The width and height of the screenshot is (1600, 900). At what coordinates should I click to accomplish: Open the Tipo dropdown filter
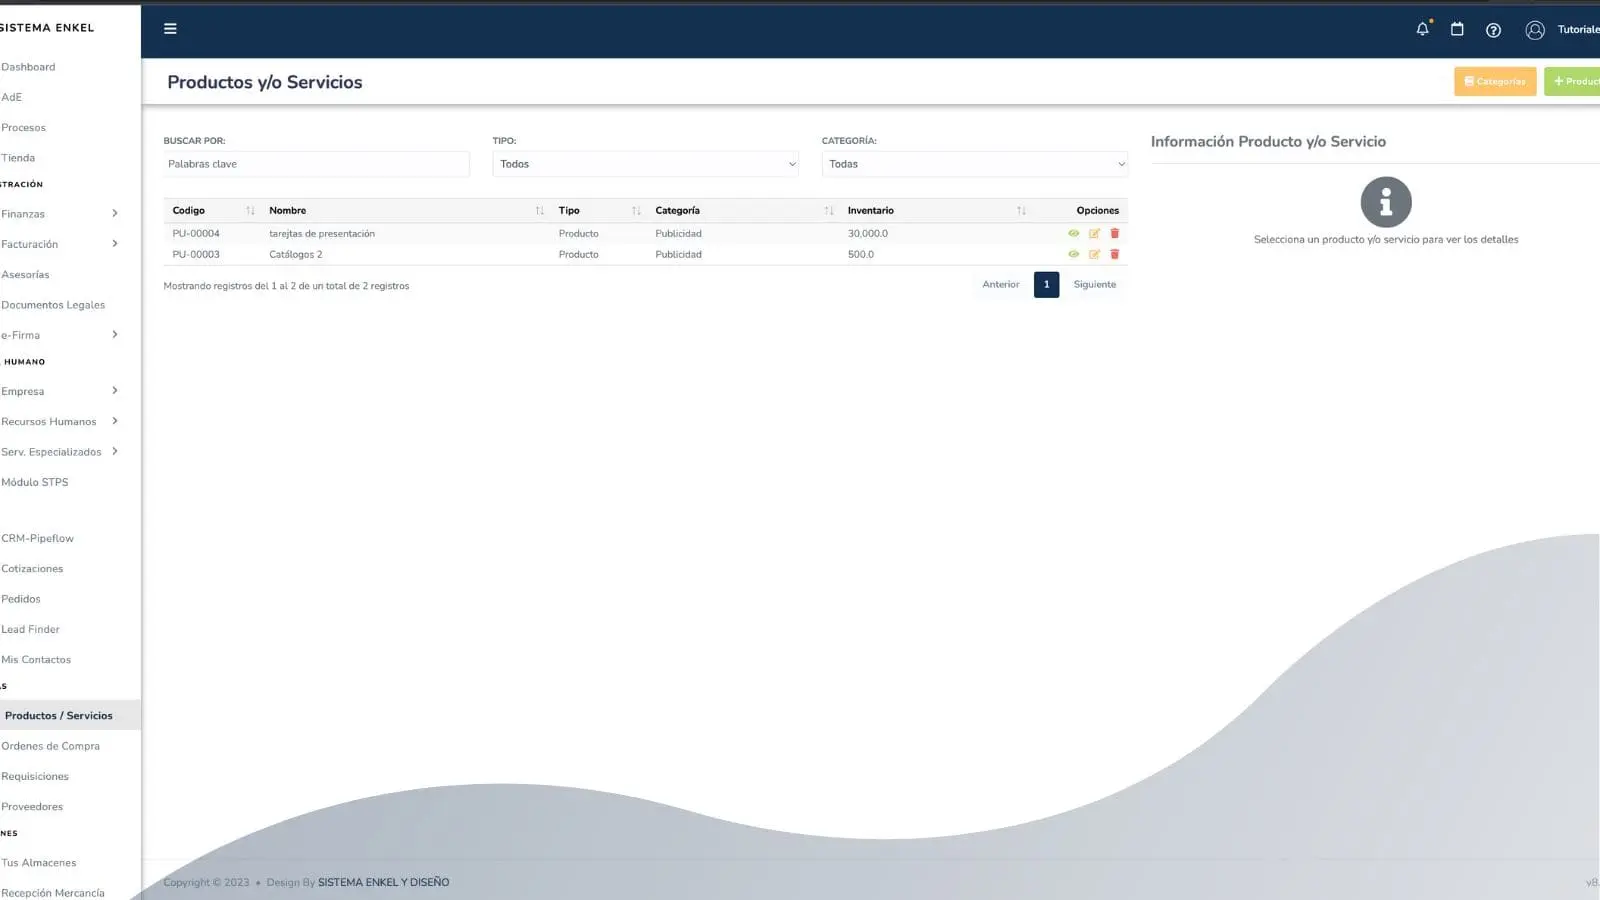click(645, 164)
